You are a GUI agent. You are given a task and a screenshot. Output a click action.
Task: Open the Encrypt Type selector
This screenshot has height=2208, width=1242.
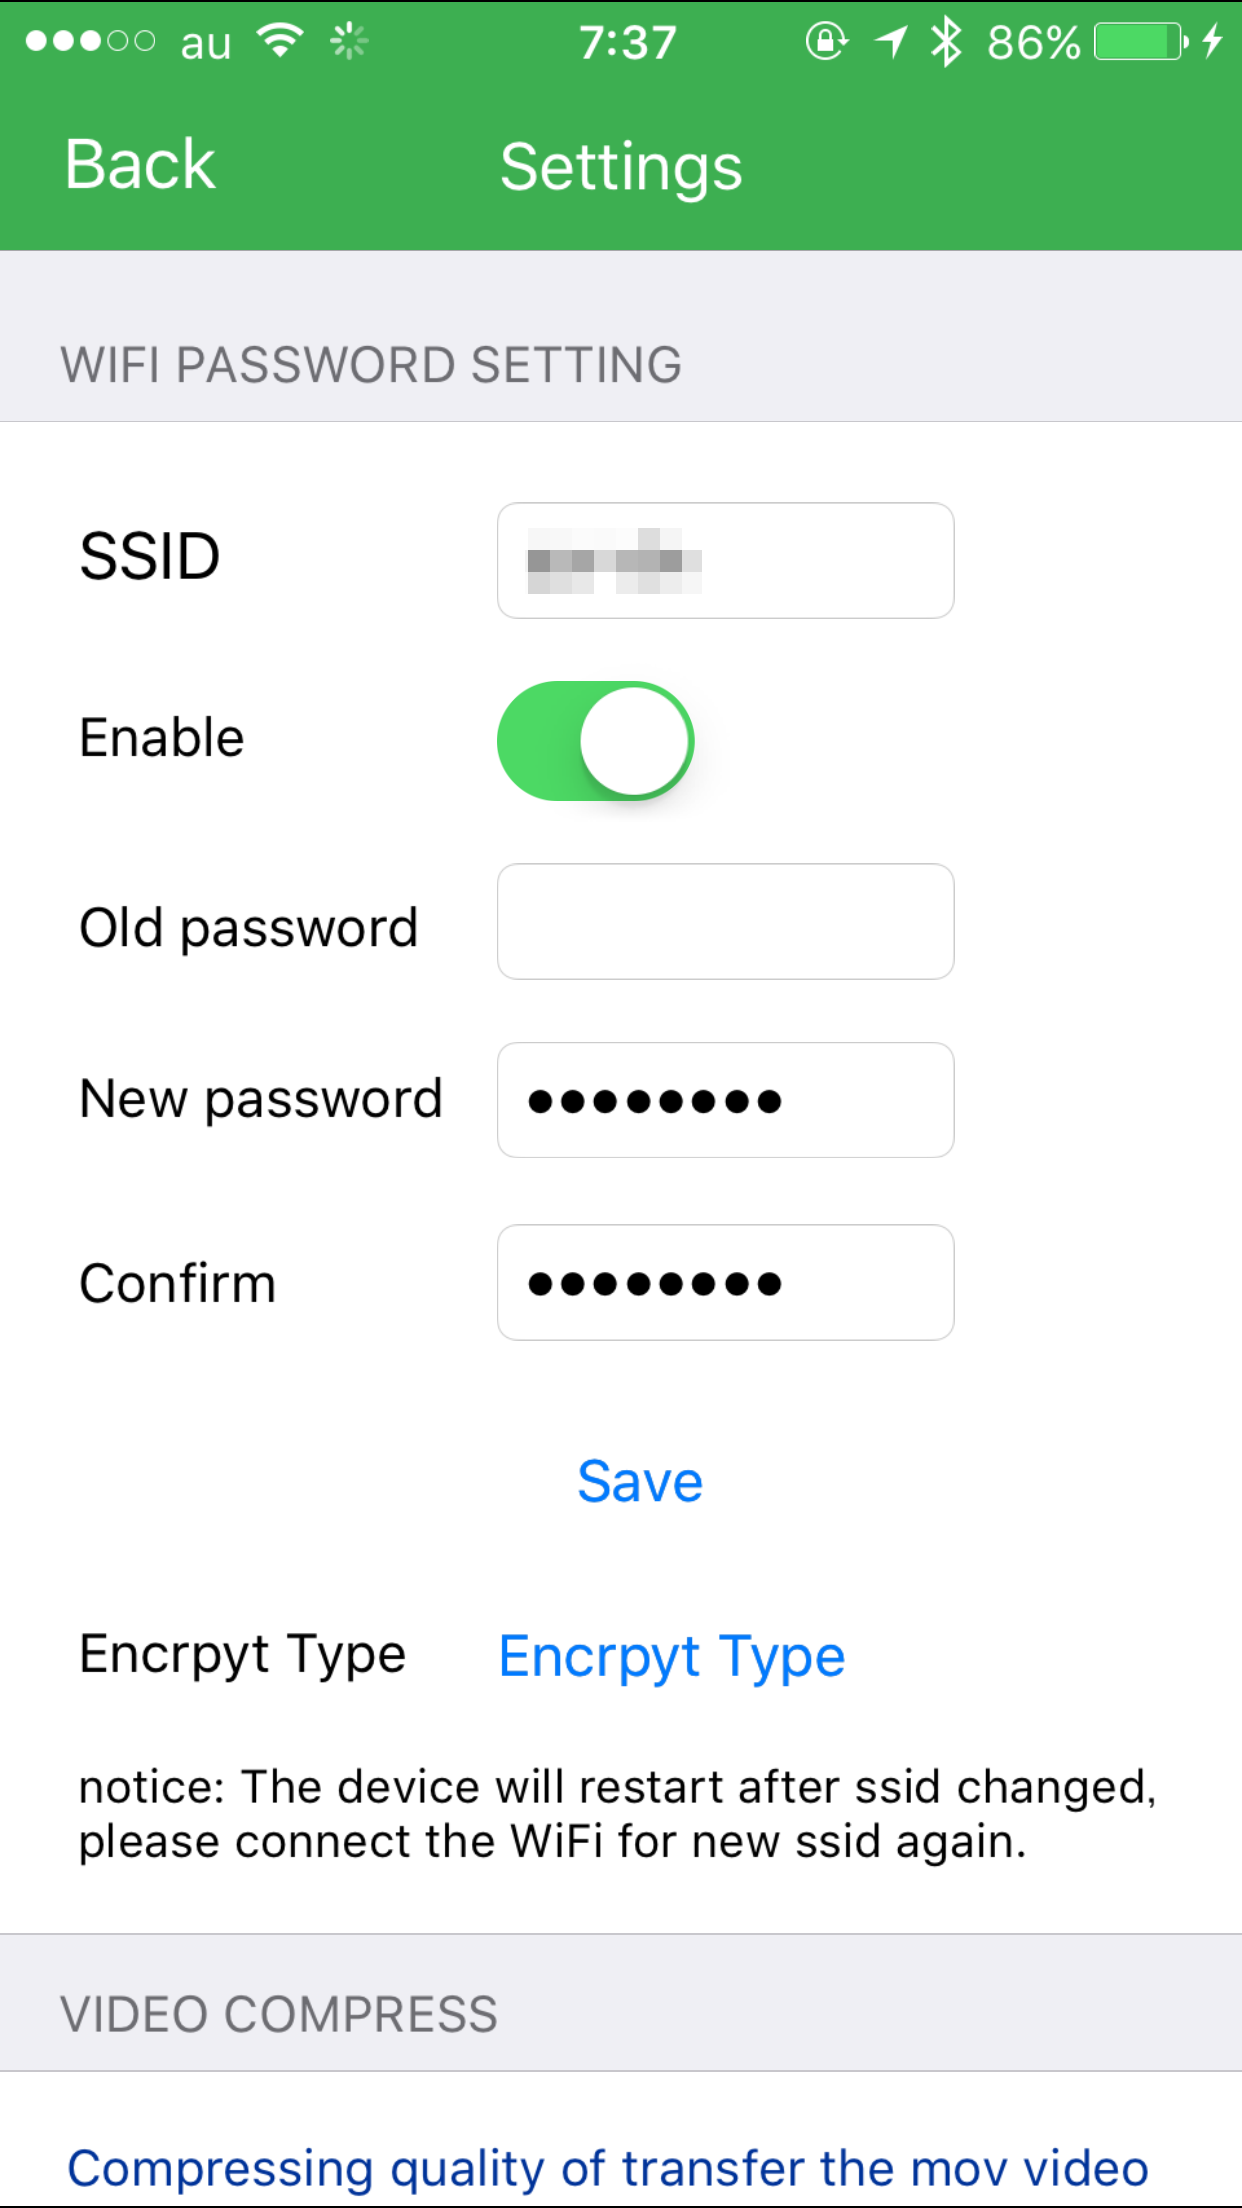(672, 1657)
